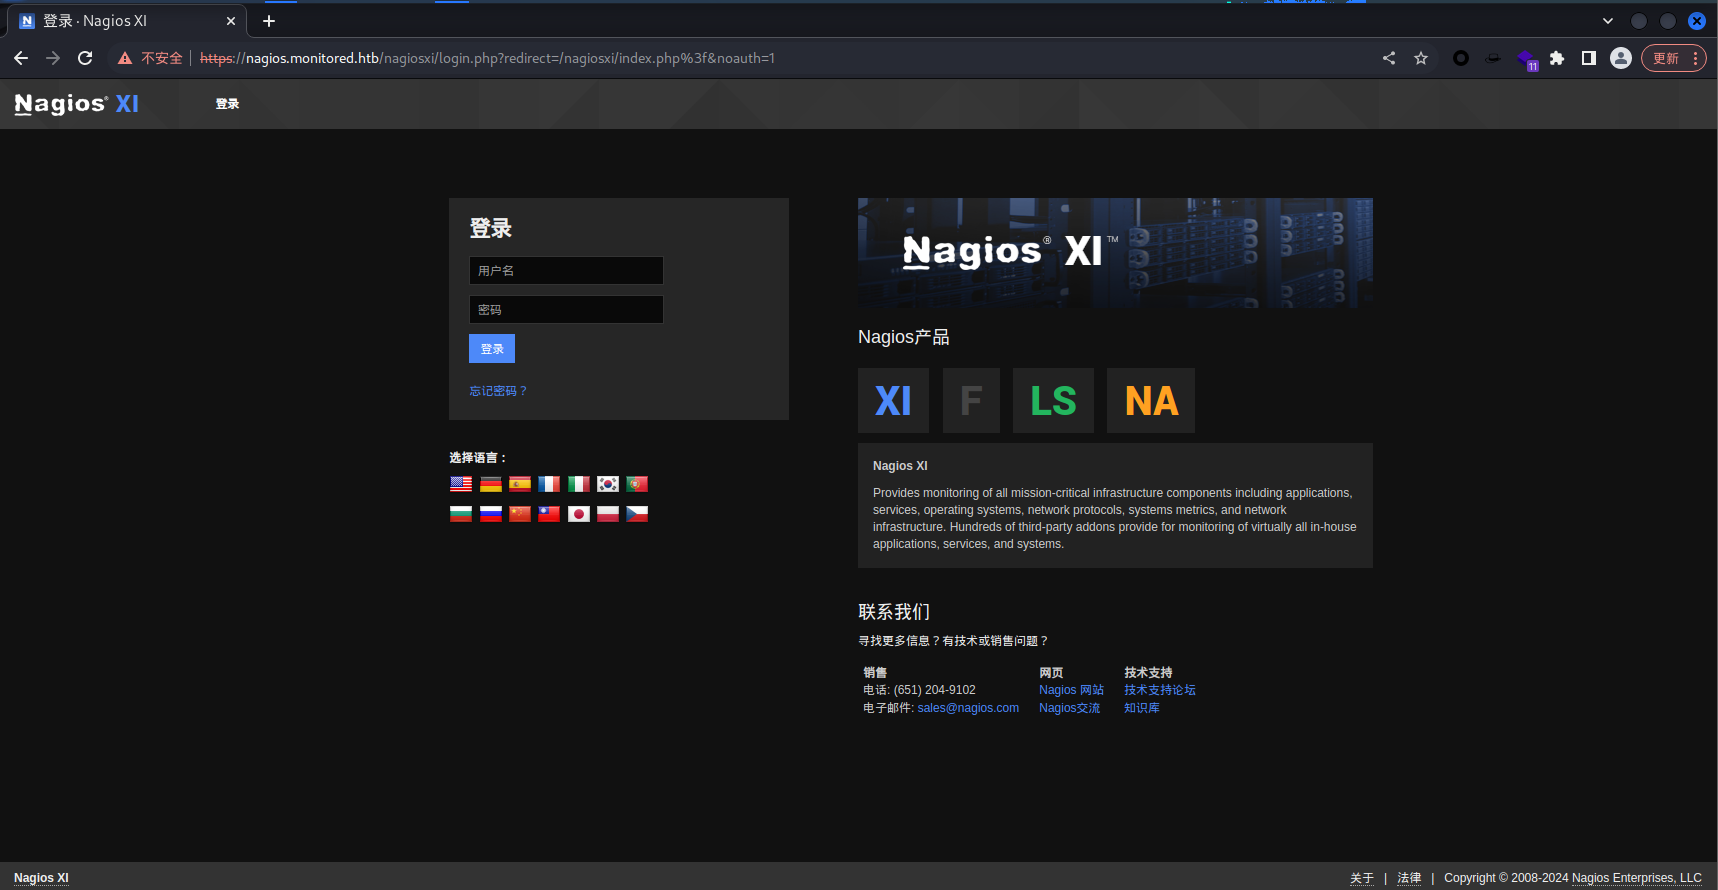Click the purple extension with badge 11

(1526, 59)
